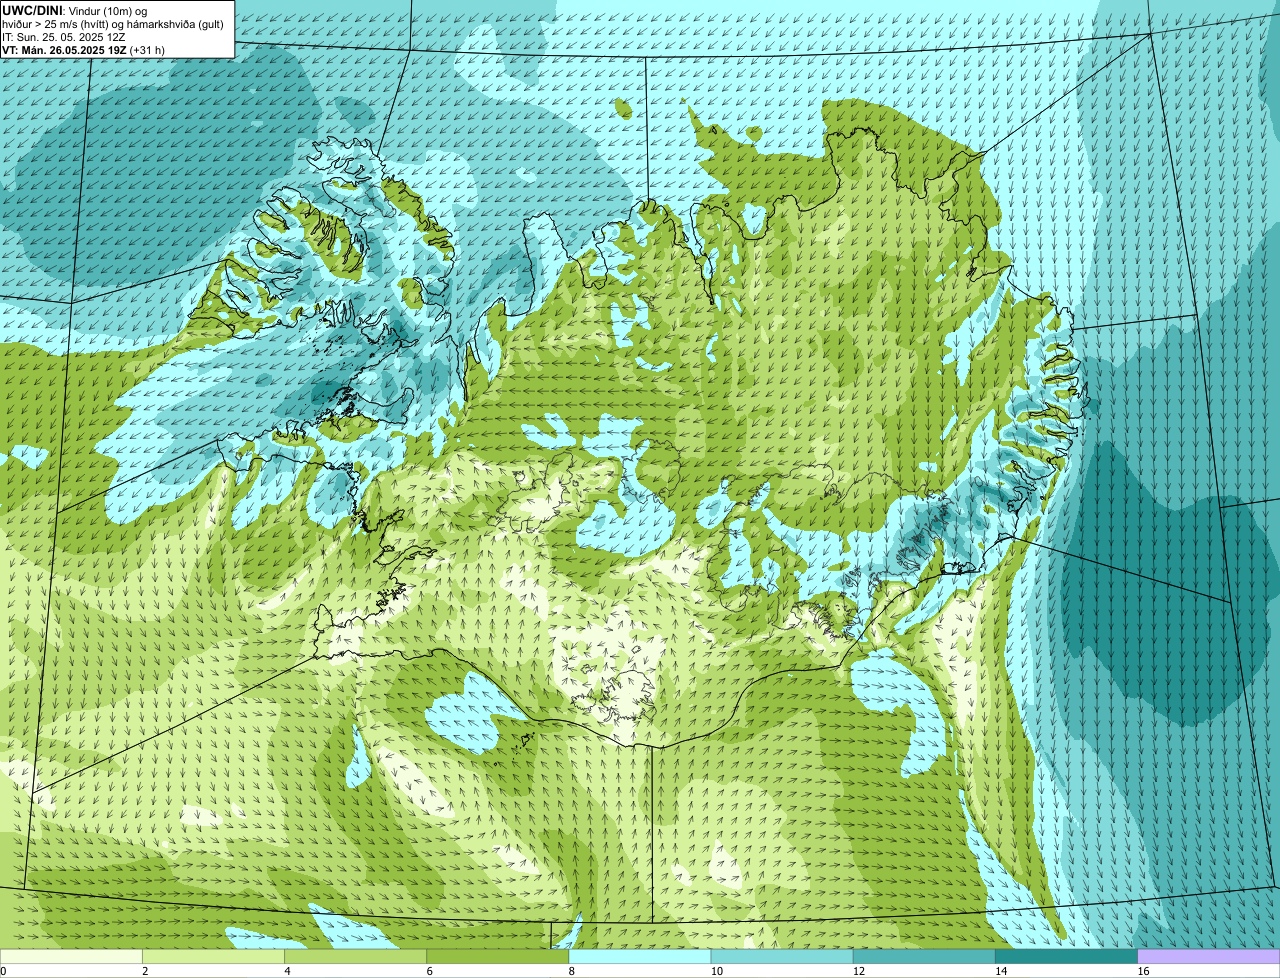Click the 'UWC/DINI: Vindur (10m) og' title line

coord(75,10)
